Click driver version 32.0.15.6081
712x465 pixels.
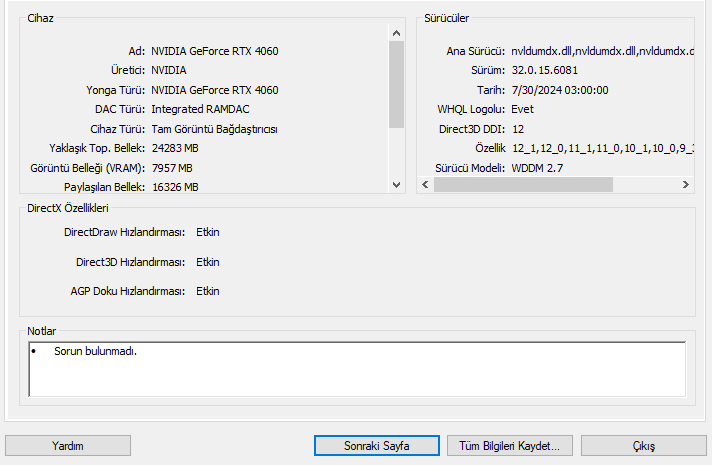click(x=545, y=70)
